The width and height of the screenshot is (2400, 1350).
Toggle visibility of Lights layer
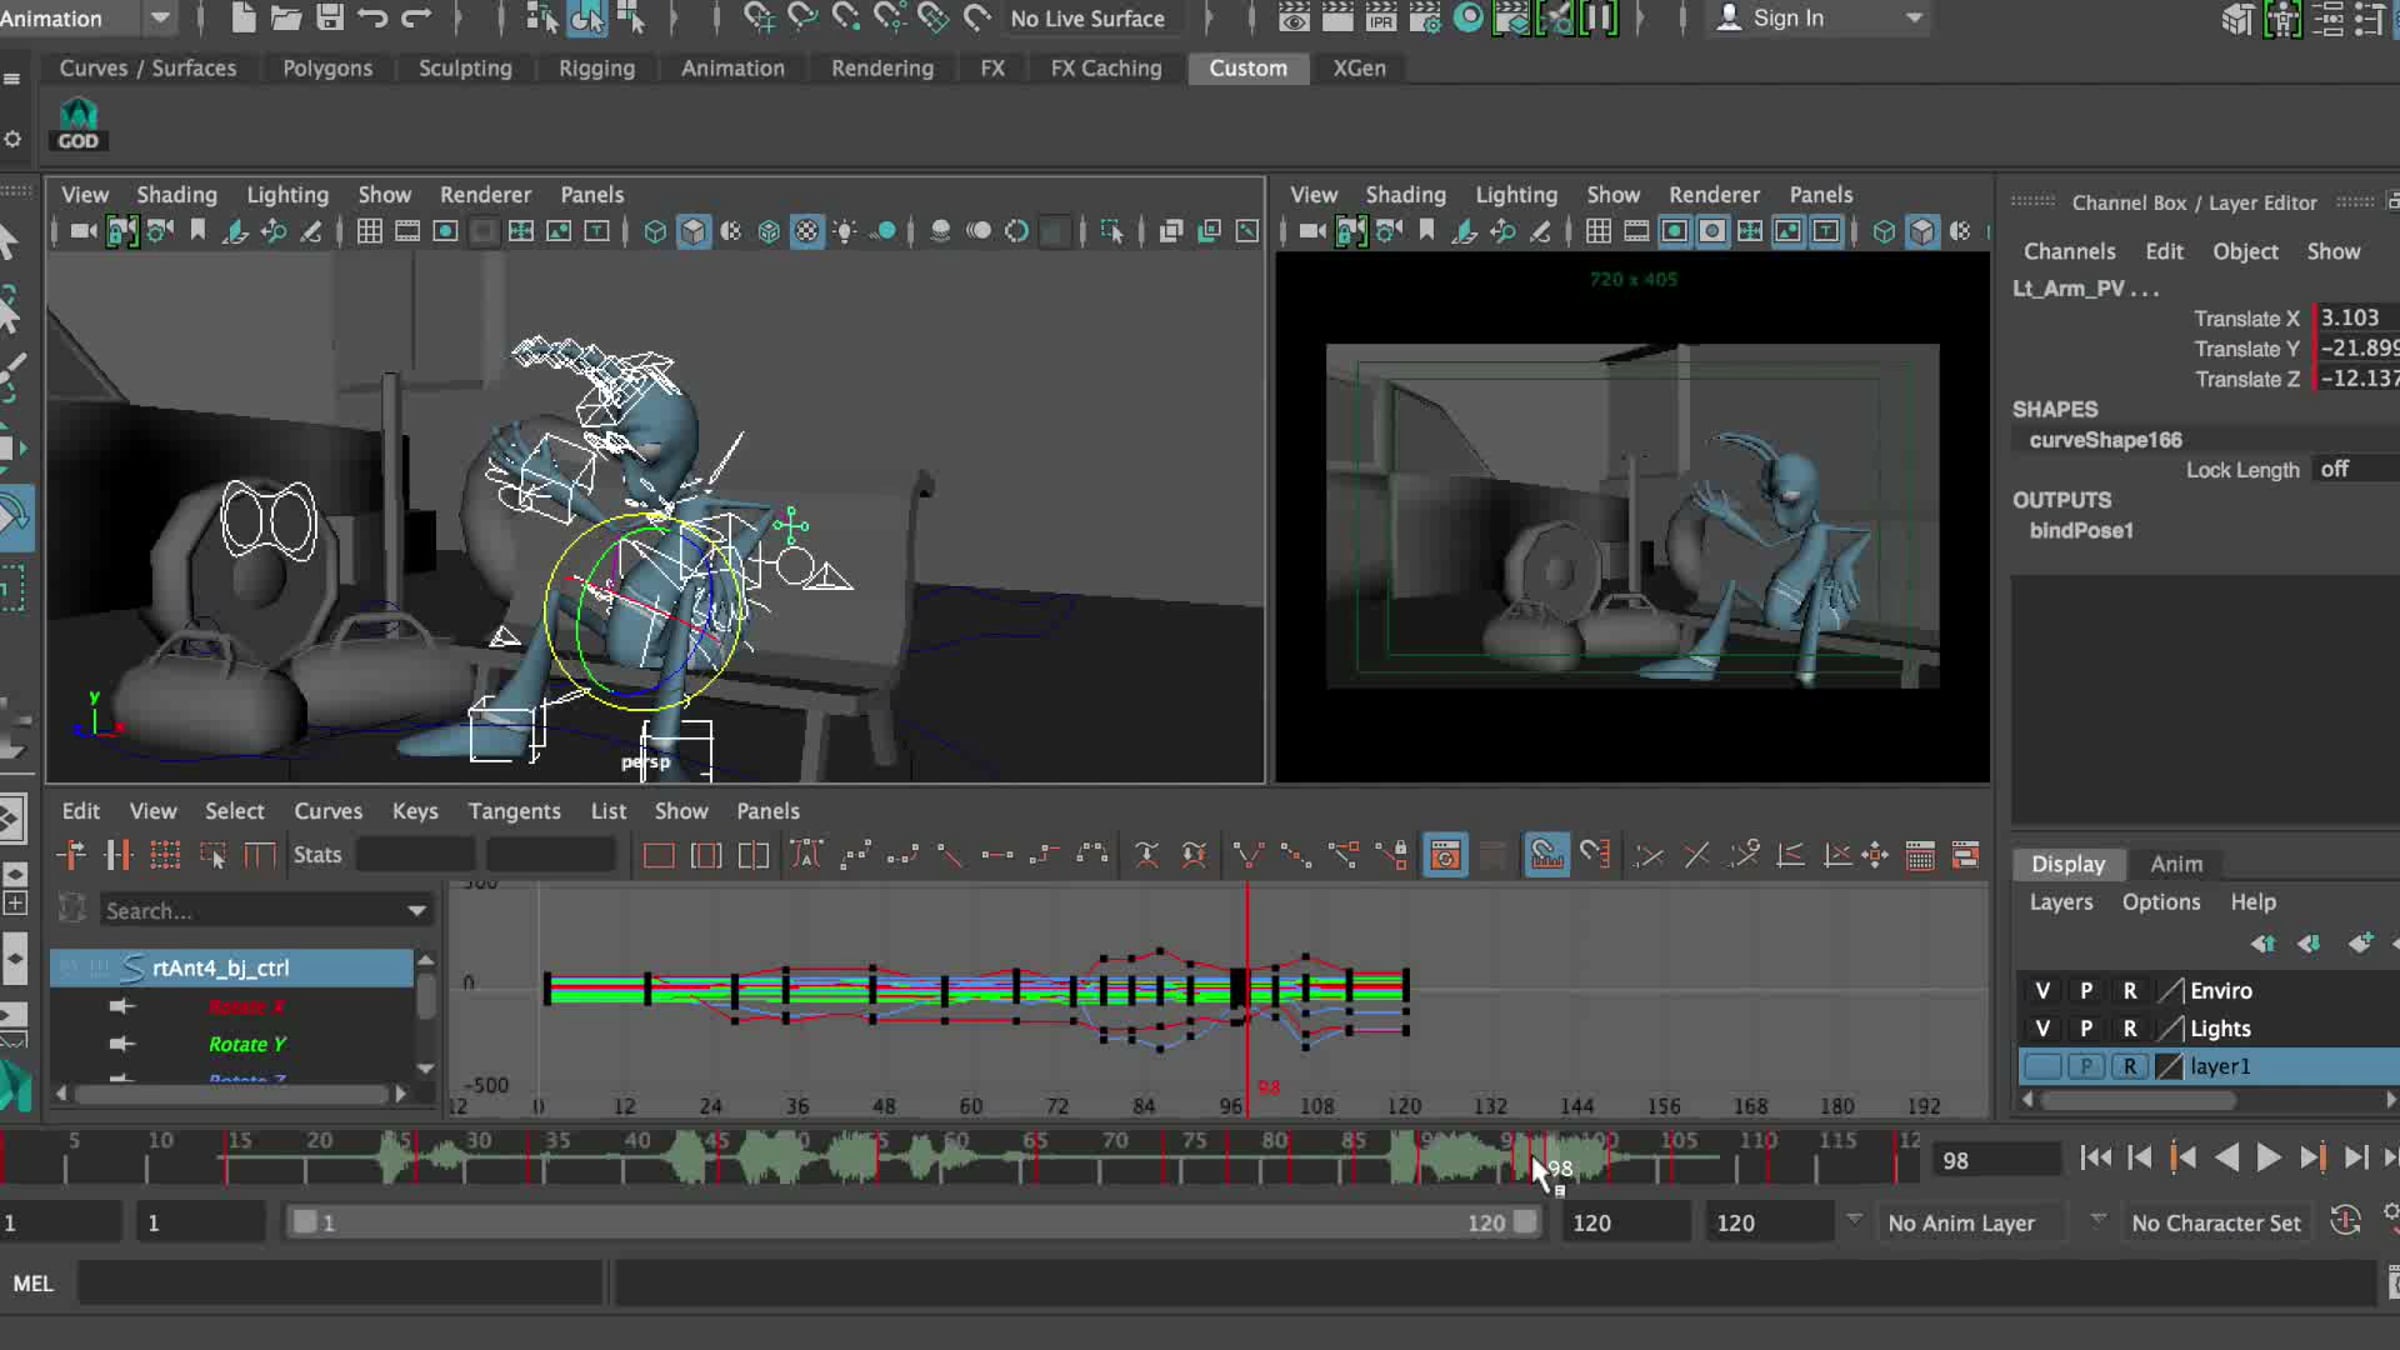[x=2042, y=1028]
